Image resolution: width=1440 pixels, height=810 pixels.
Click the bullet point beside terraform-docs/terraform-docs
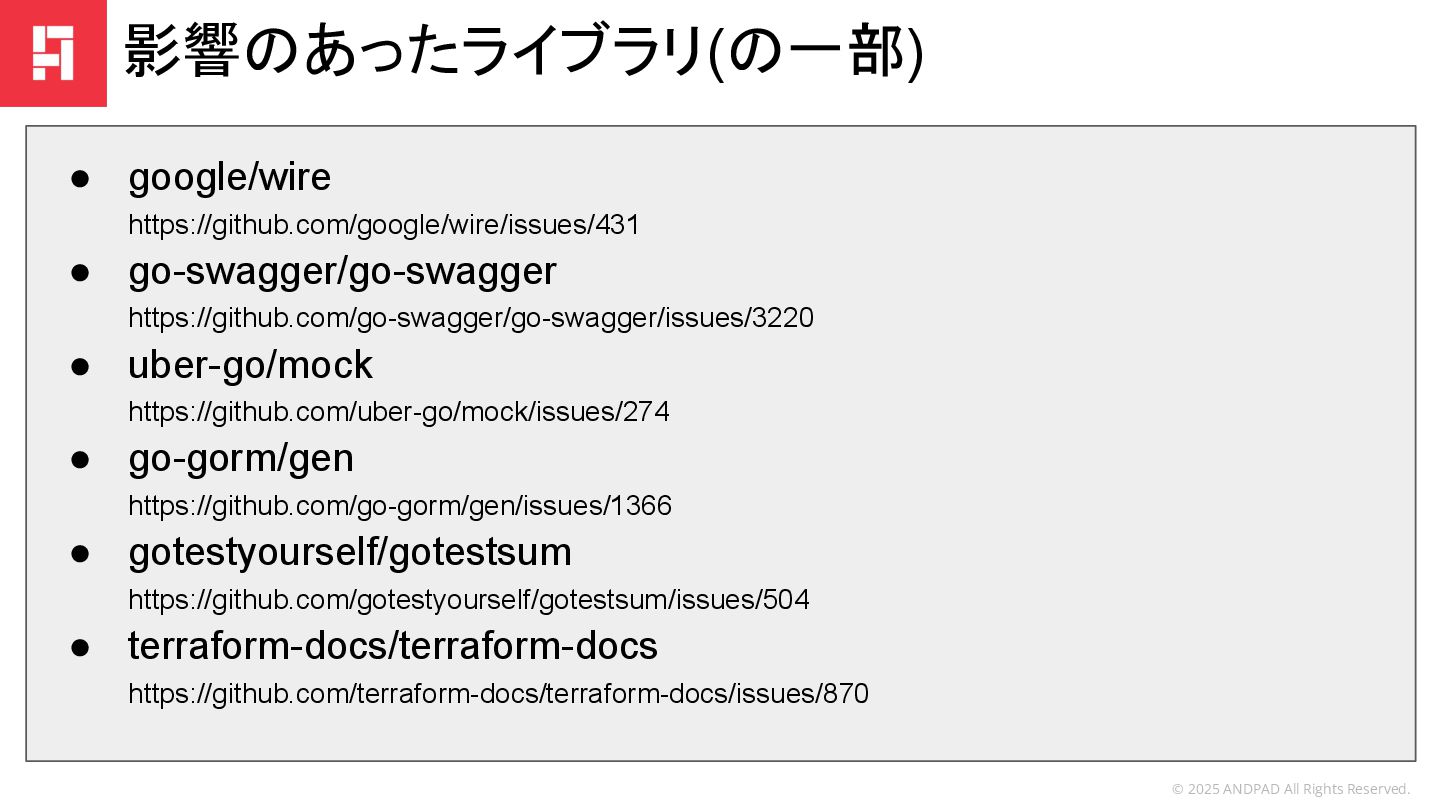[x=80, y=647]
